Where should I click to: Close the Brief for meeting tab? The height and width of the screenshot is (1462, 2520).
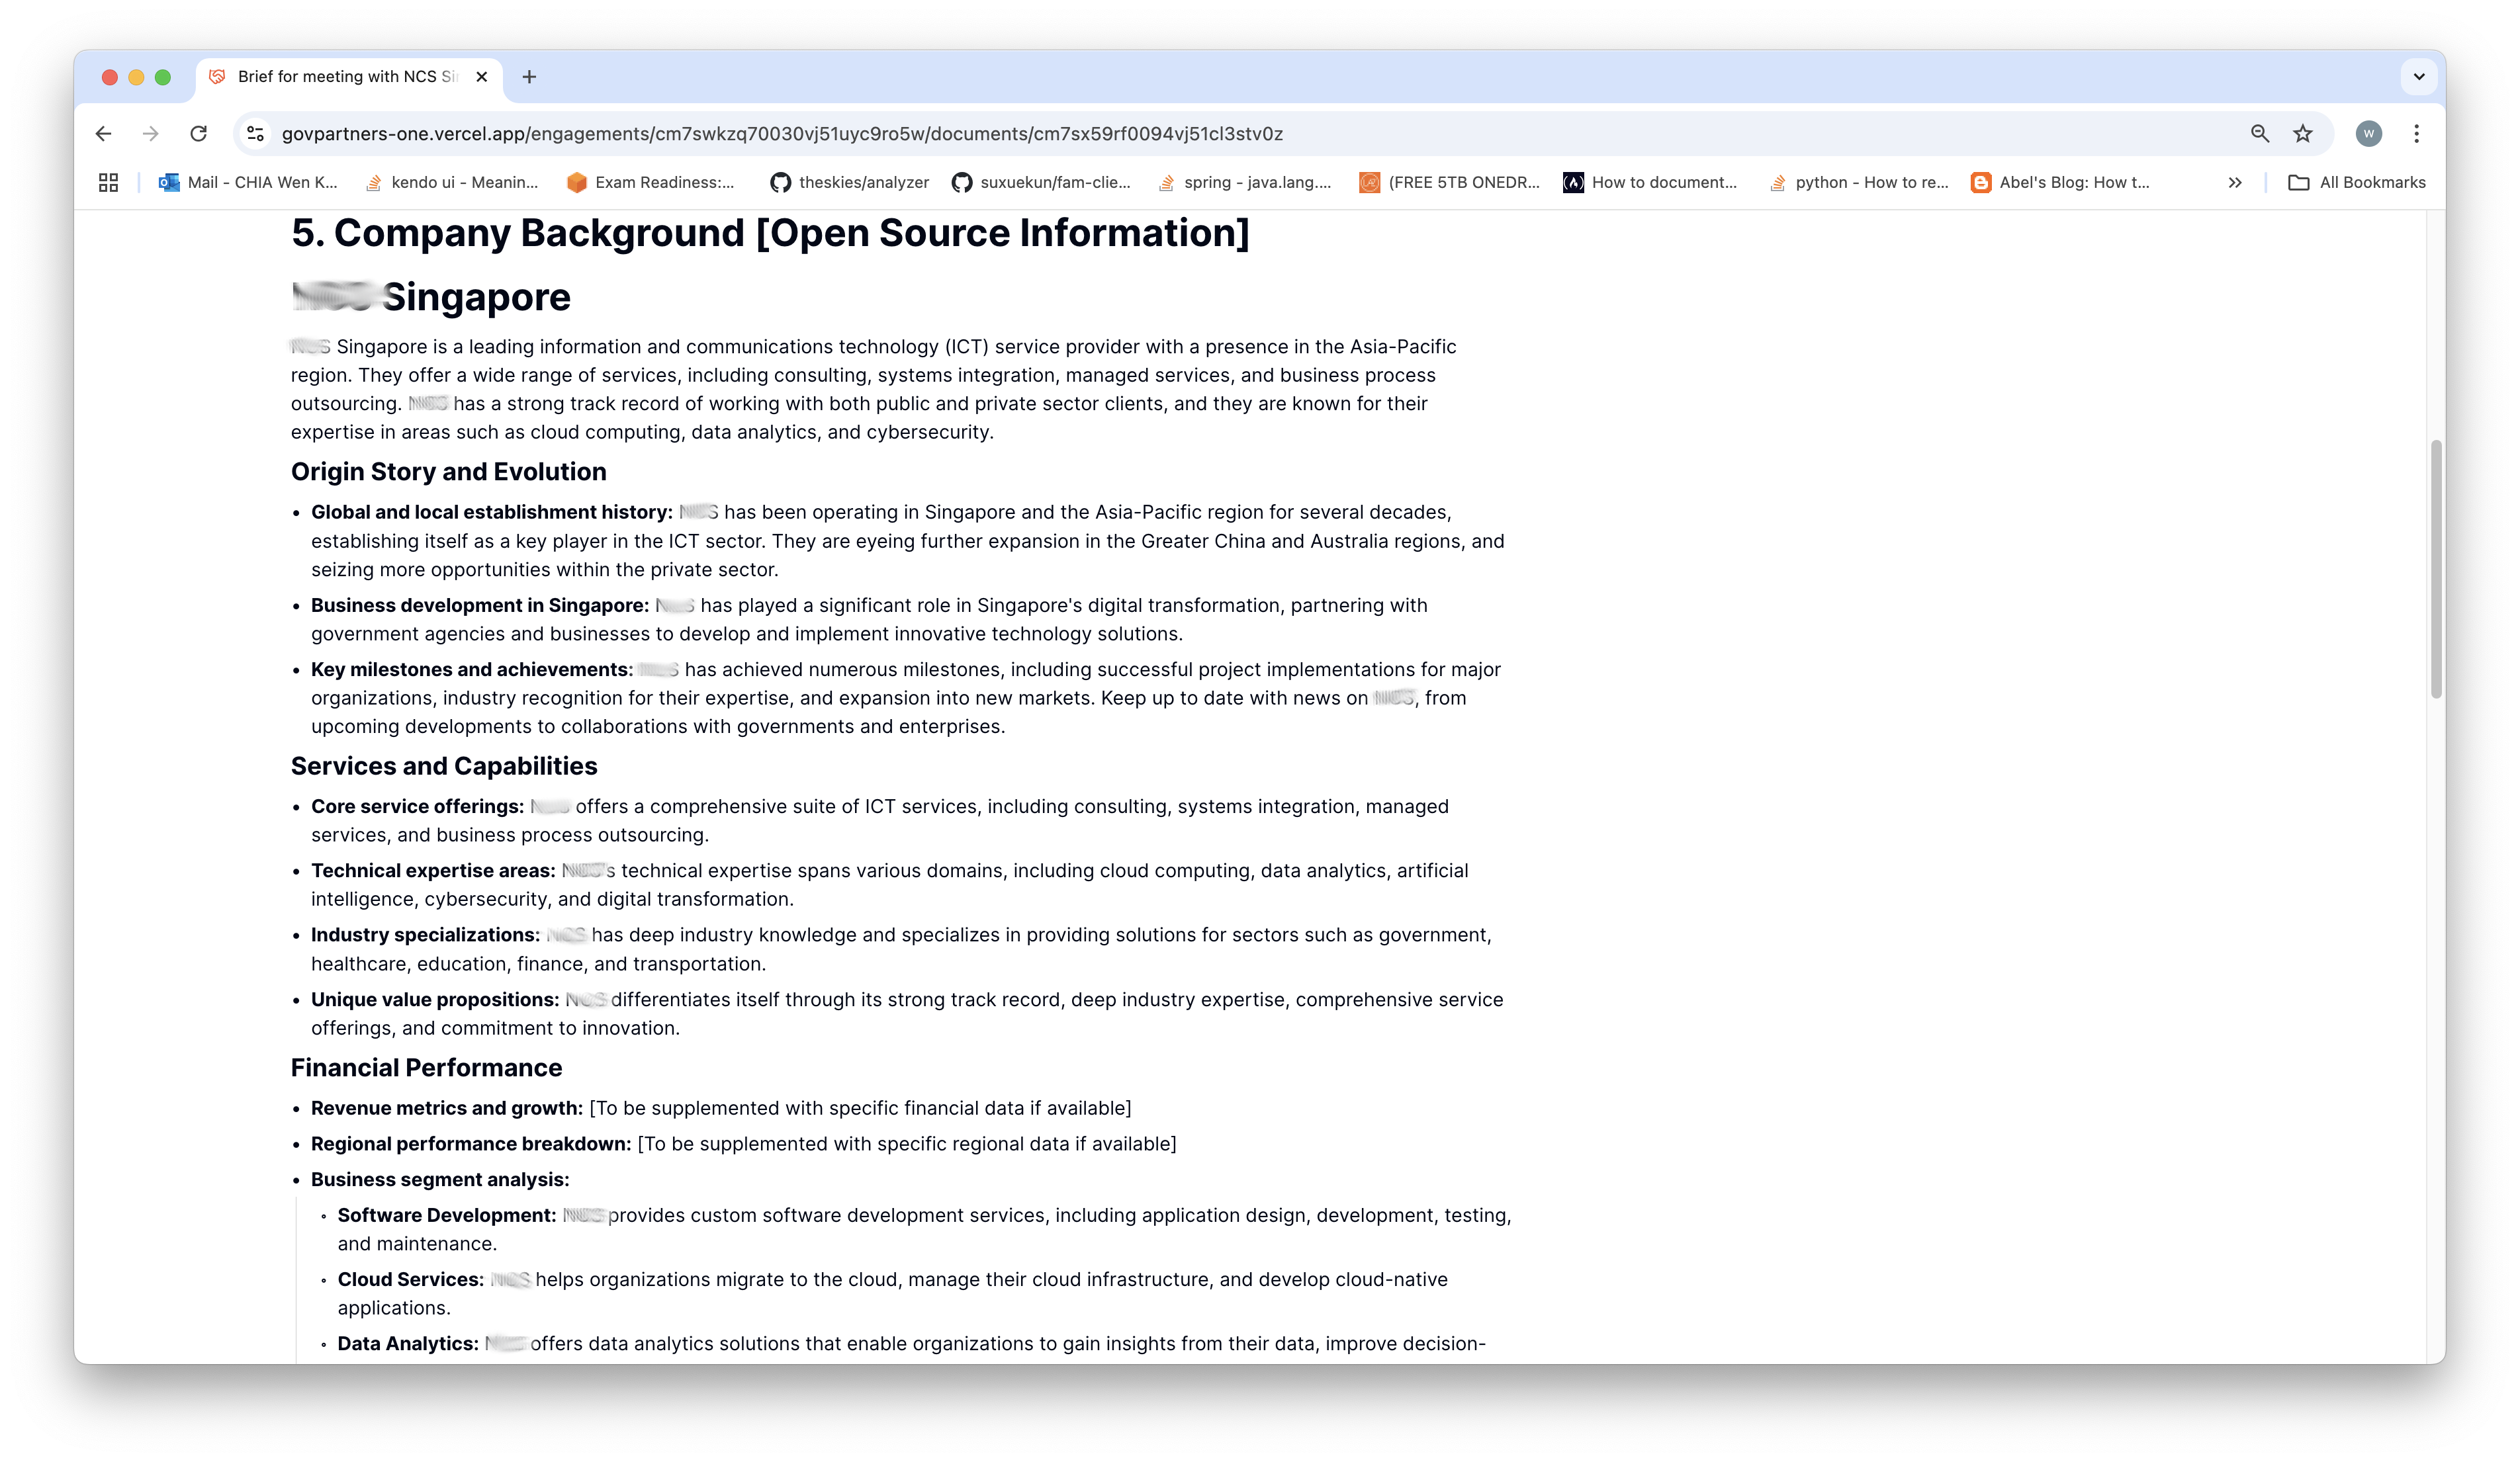tap(482, 77)
